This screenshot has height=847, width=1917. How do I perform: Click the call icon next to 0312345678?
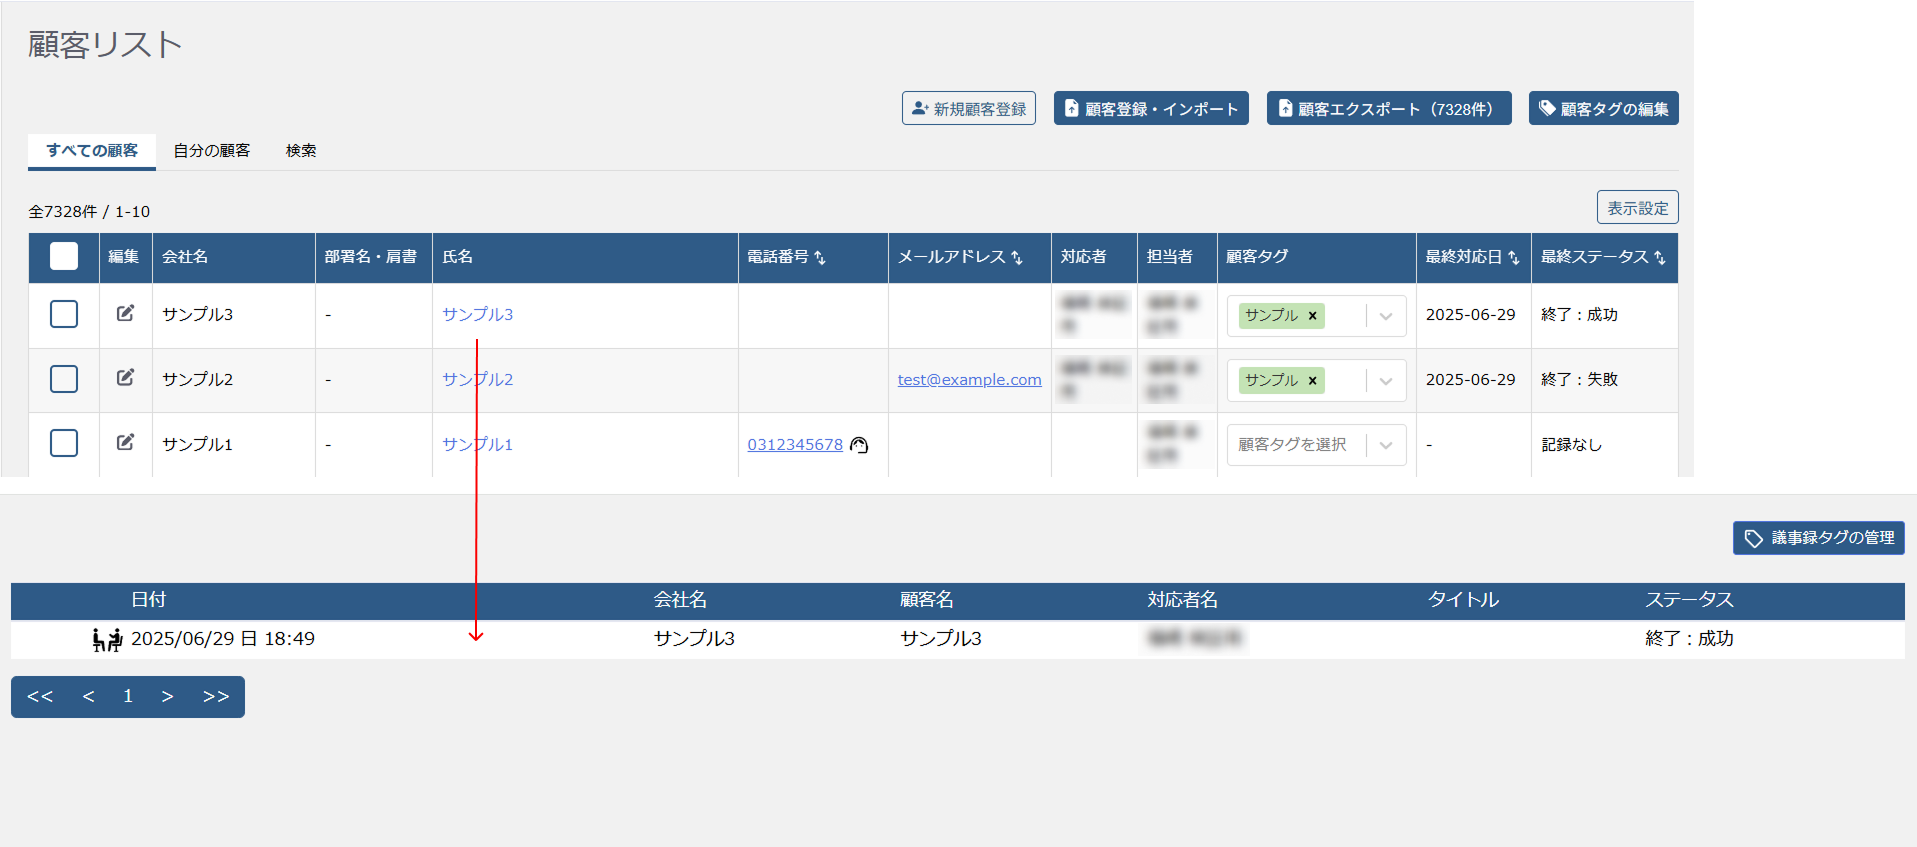(859, 445)
